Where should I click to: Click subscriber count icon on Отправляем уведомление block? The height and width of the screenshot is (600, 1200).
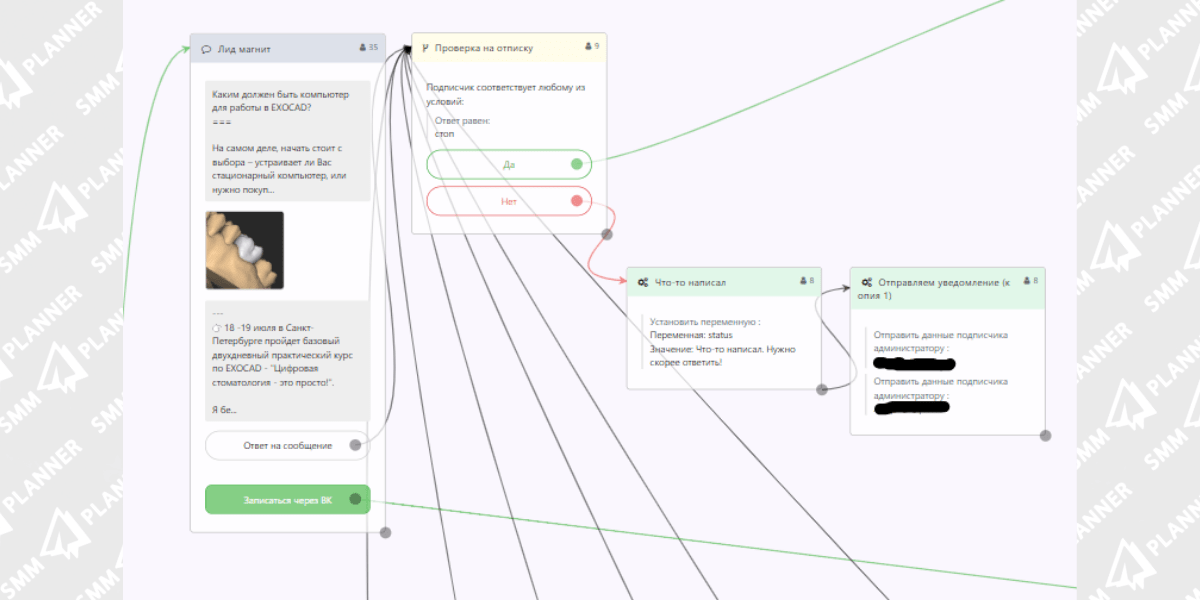1027,281
